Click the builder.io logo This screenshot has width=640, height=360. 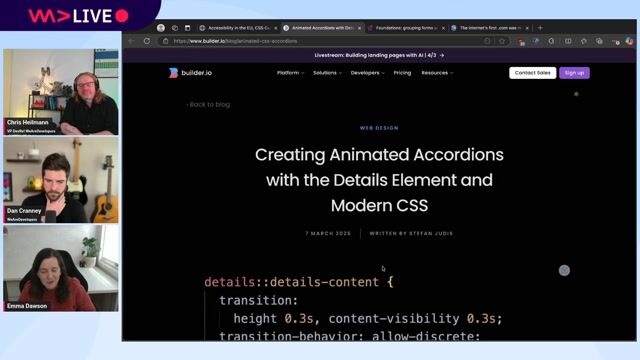(x=190, y=73)
